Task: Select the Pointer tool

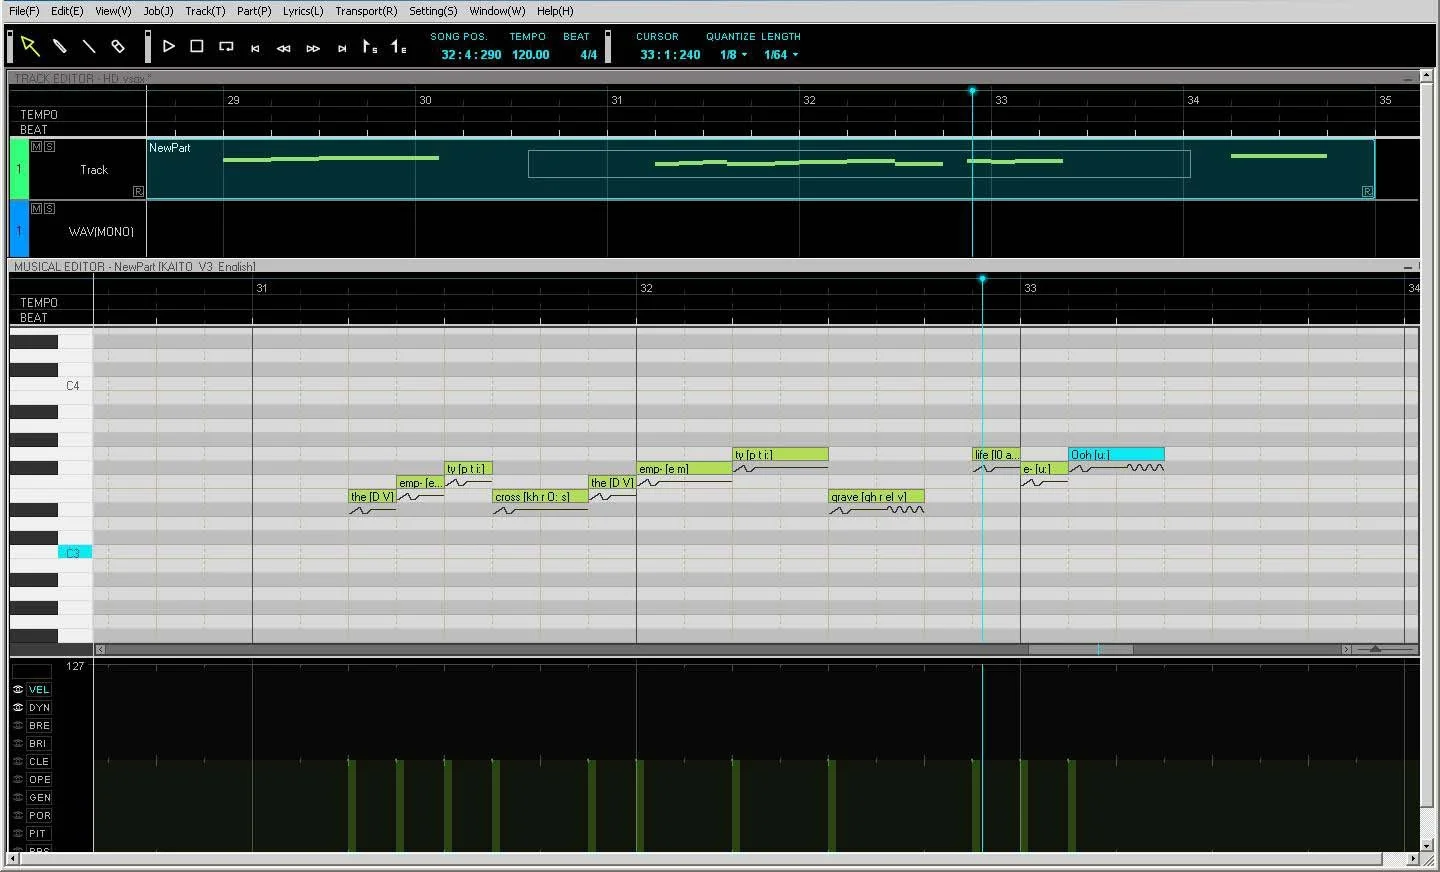Action: pos(30,46)
